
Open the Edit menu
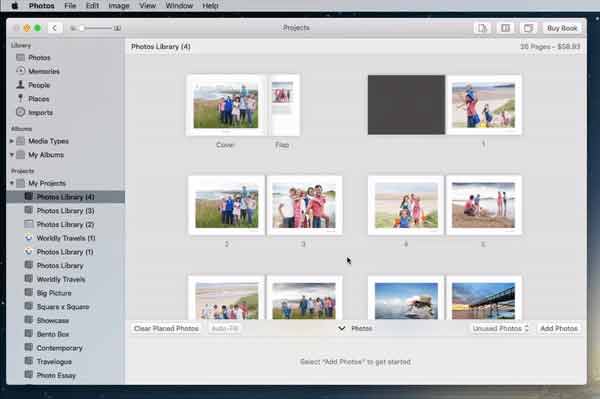[92, 6]
